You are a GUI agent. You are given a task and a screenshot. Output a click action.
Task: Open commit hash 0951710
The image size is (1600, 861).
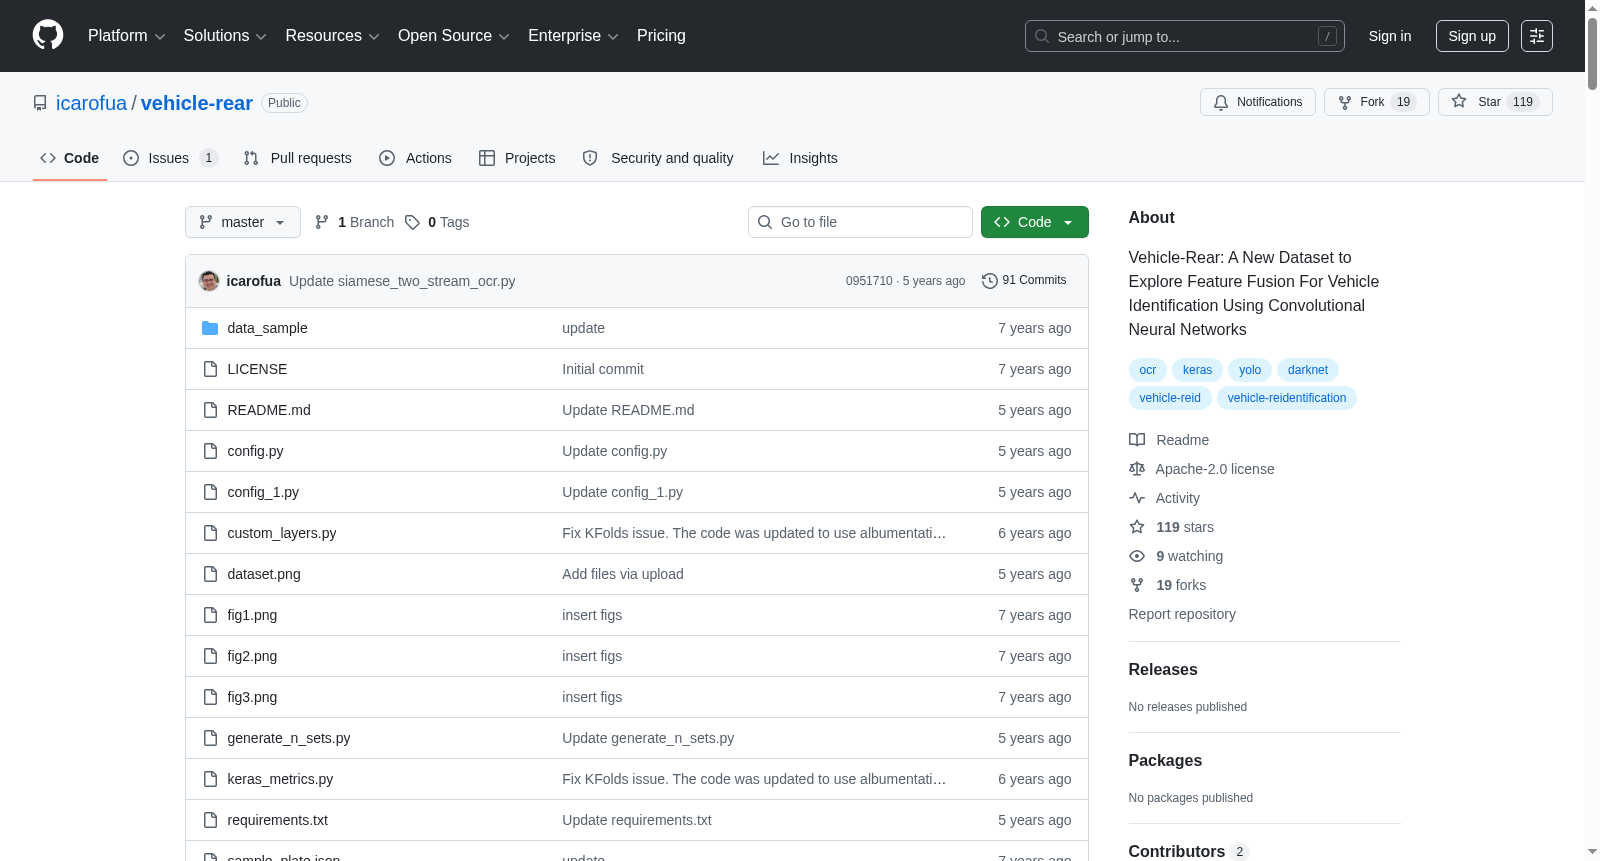click(x=869, y=281)
